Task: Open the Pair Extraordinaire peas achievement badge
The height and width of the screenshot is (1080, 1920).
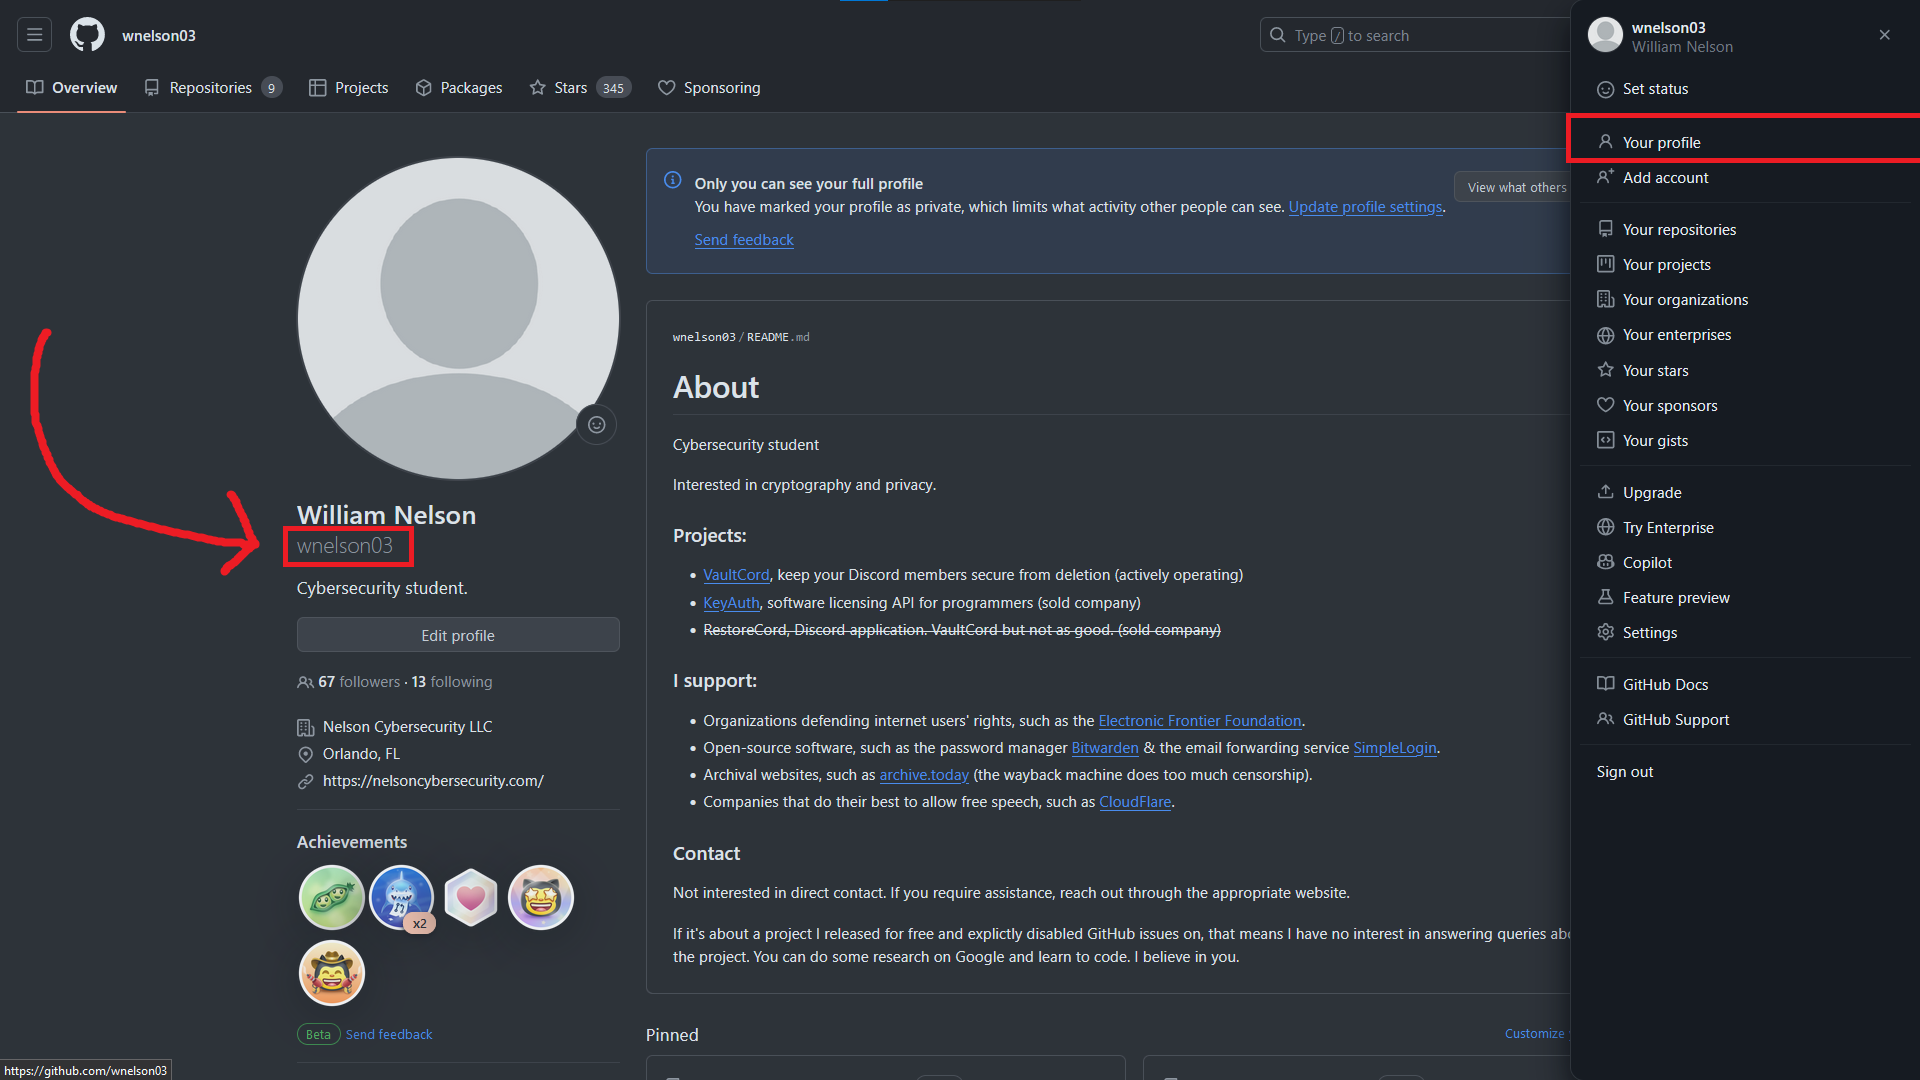Action: click(331, 897)
